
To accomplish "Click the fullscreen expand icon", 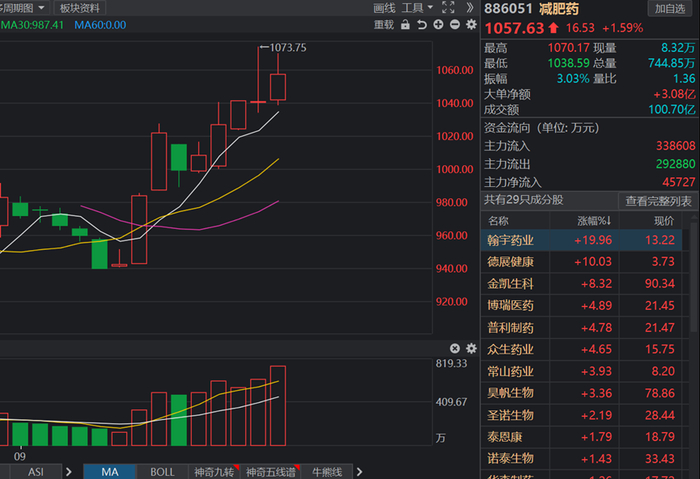I will 448,8.
